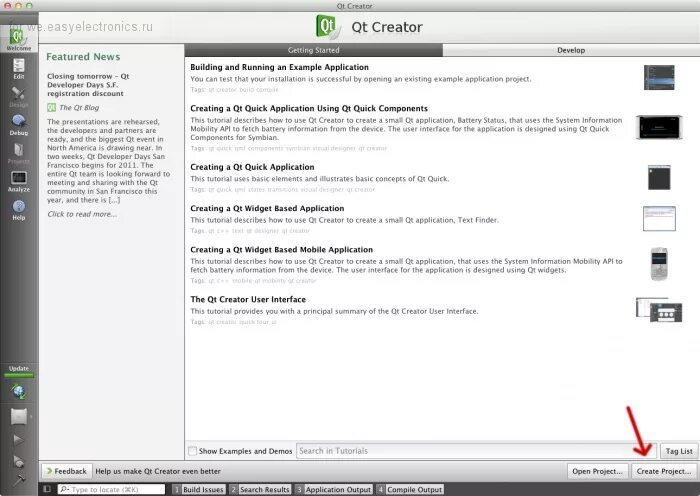This screenshot has height=496, width=700.
Task: Enable Show Examples and Demos checkbox
Action: (192, 451)
